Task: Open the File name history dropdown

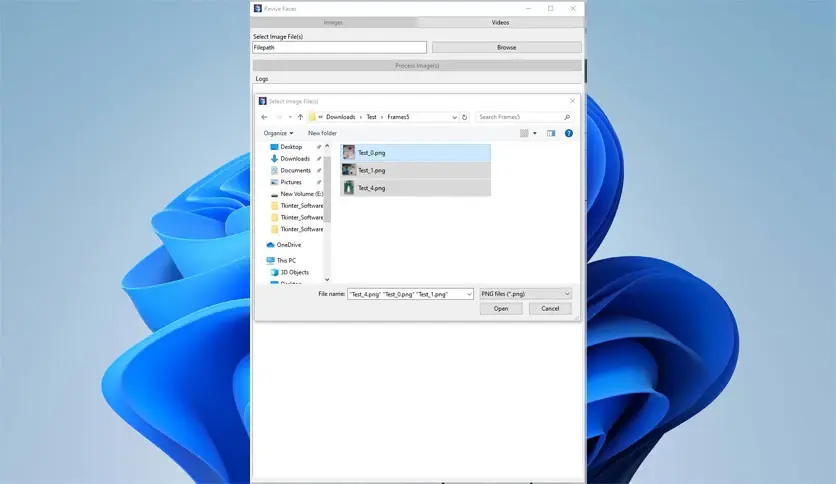Action: click(468, 294)
